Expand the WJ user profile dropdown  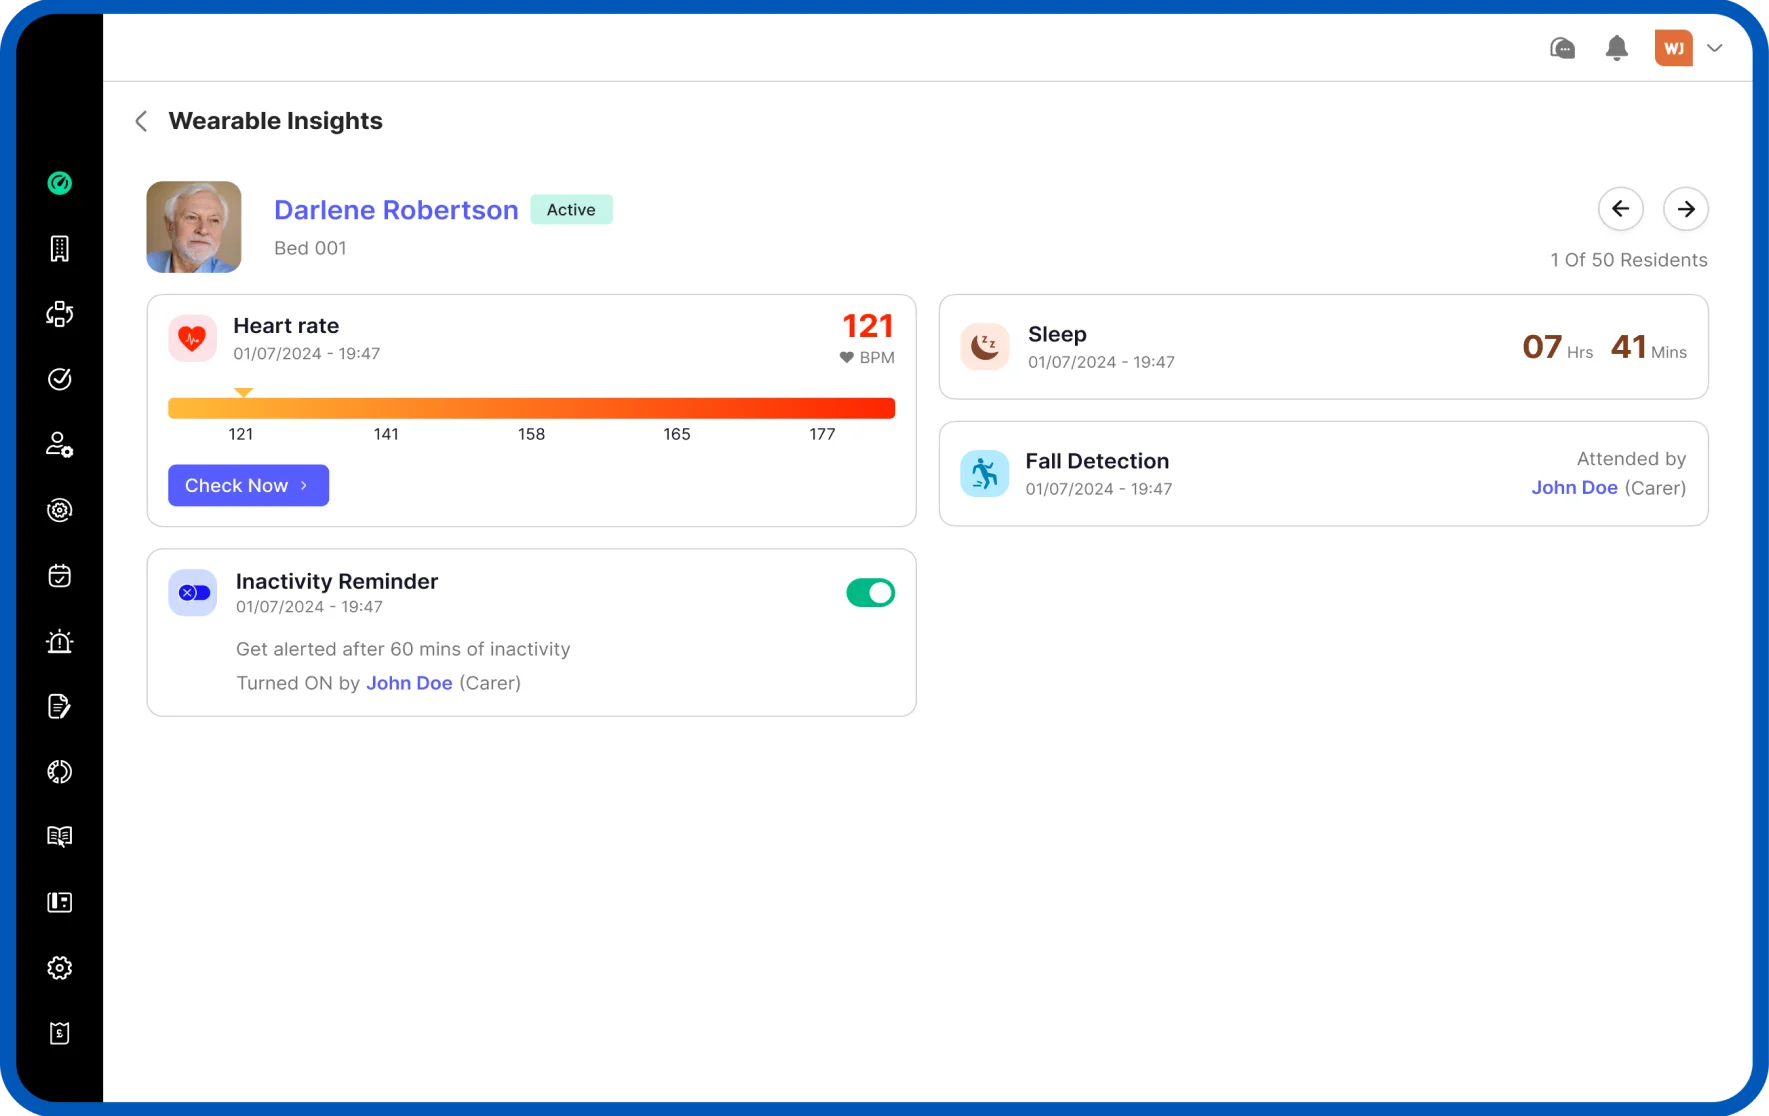click(x=1714, y=48)
